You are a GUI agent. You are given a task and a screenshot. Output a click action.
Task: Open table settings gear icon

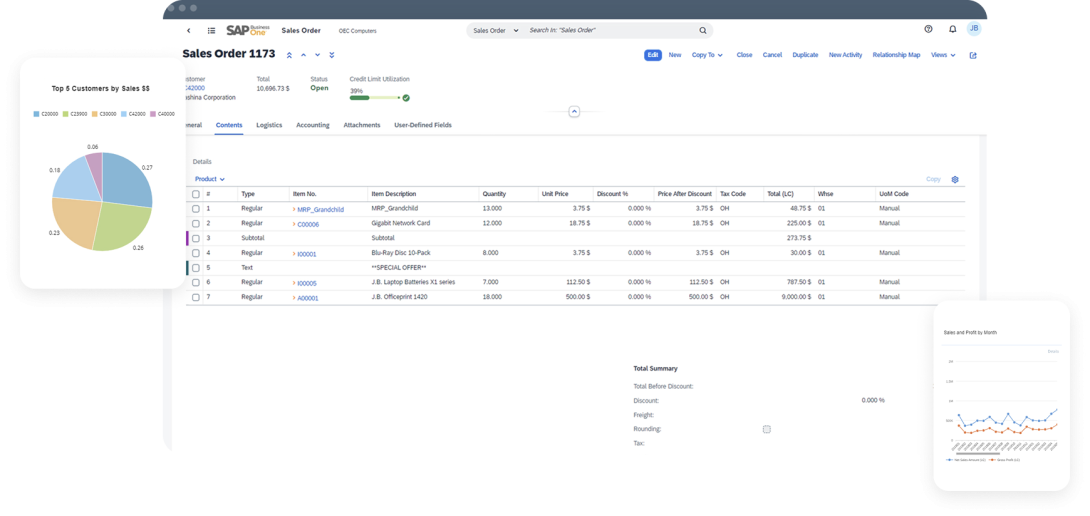(x=955, y=179)
